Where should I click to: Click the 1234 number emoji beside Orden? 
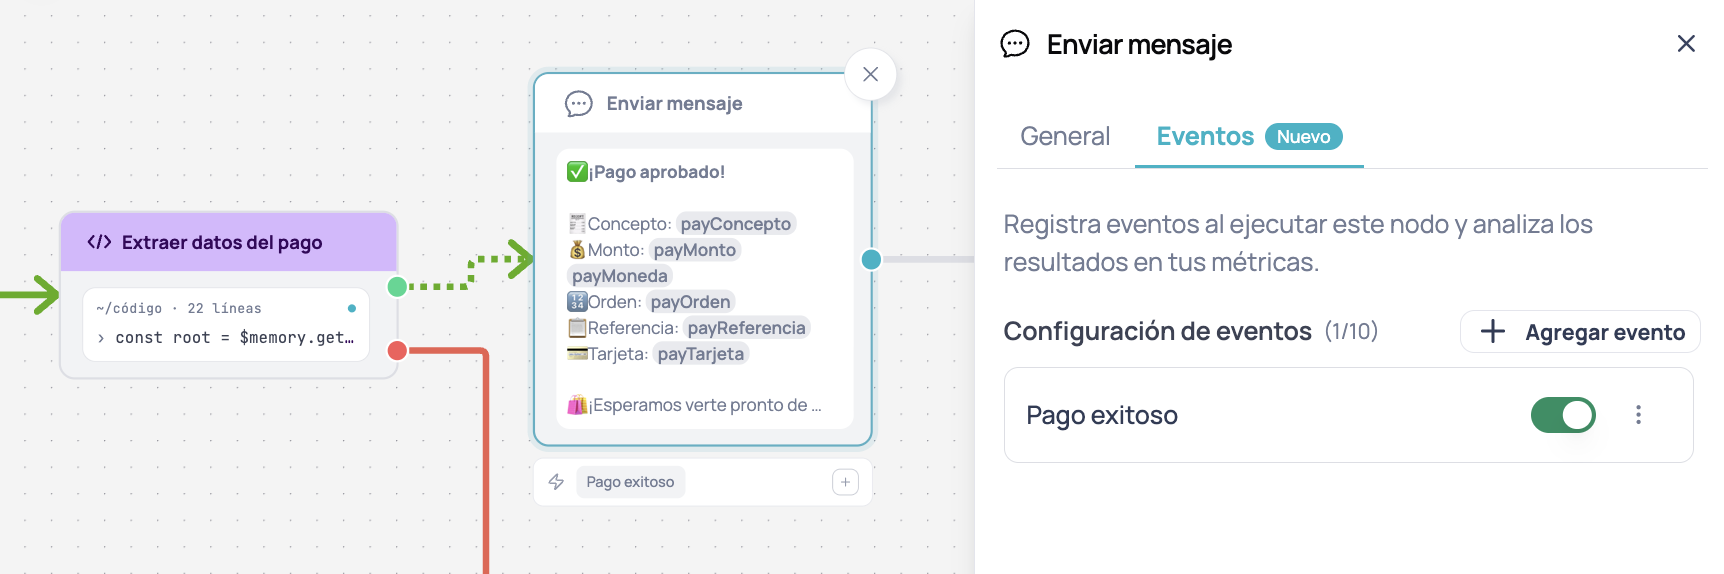[x=577, y=302]
